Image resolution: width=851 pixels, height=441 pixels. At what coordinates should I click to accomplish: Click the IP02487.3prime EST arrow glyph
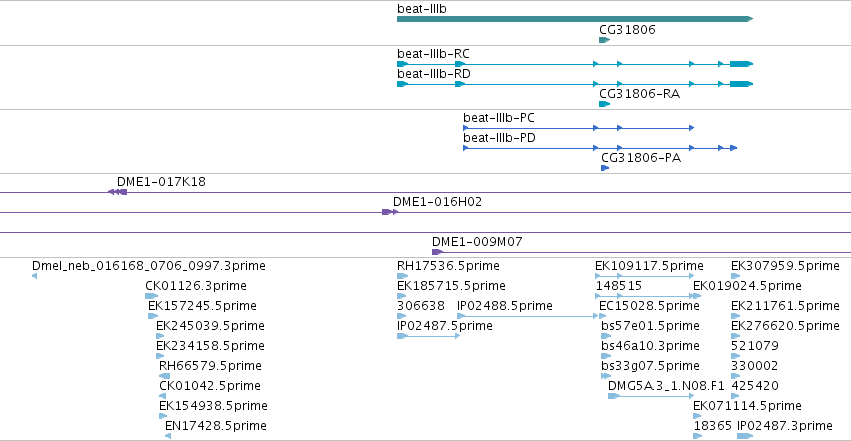click(745, 436)
